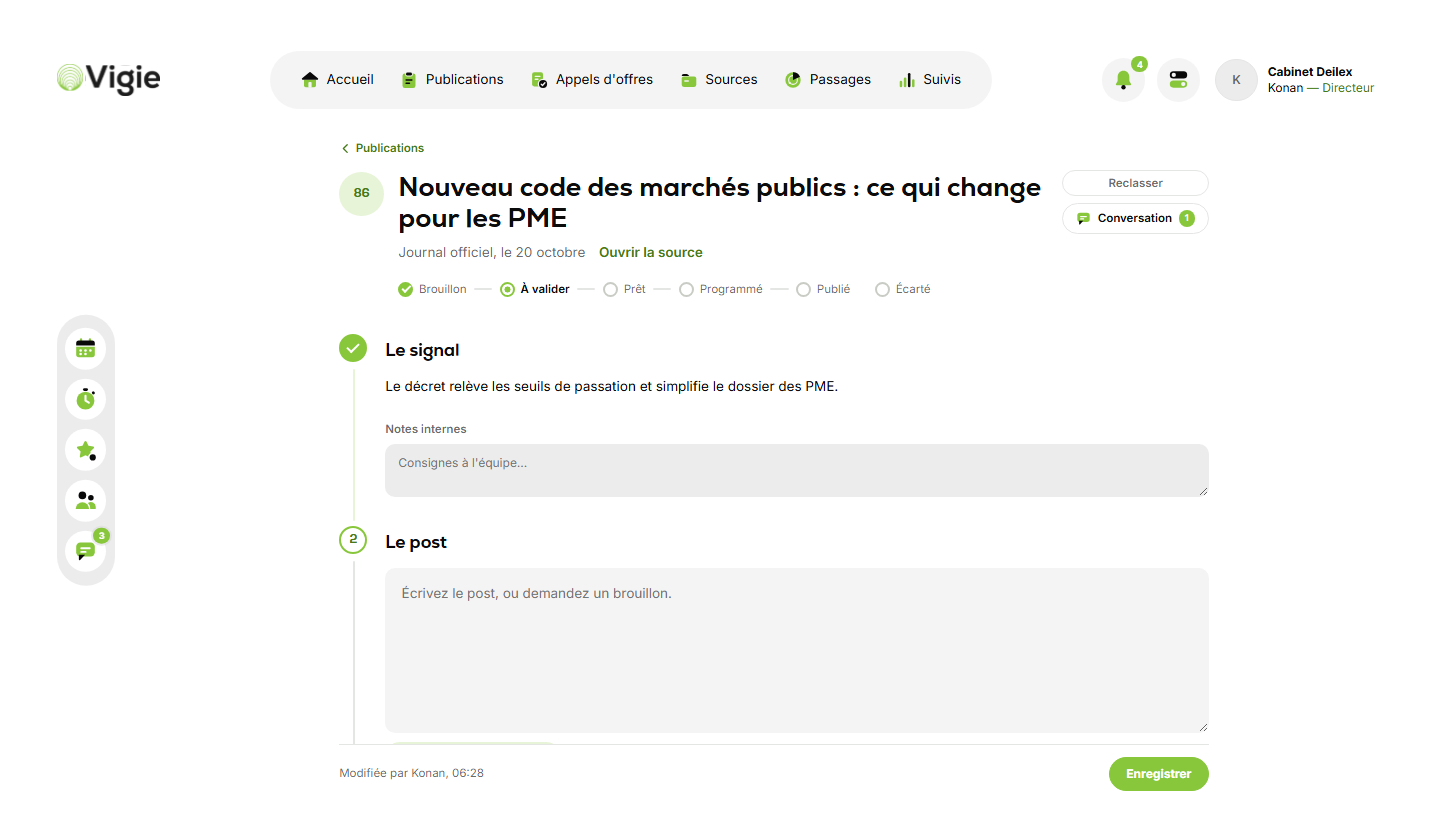Select the À valider status step
The image size is (1440, 820).
(535, 289)
